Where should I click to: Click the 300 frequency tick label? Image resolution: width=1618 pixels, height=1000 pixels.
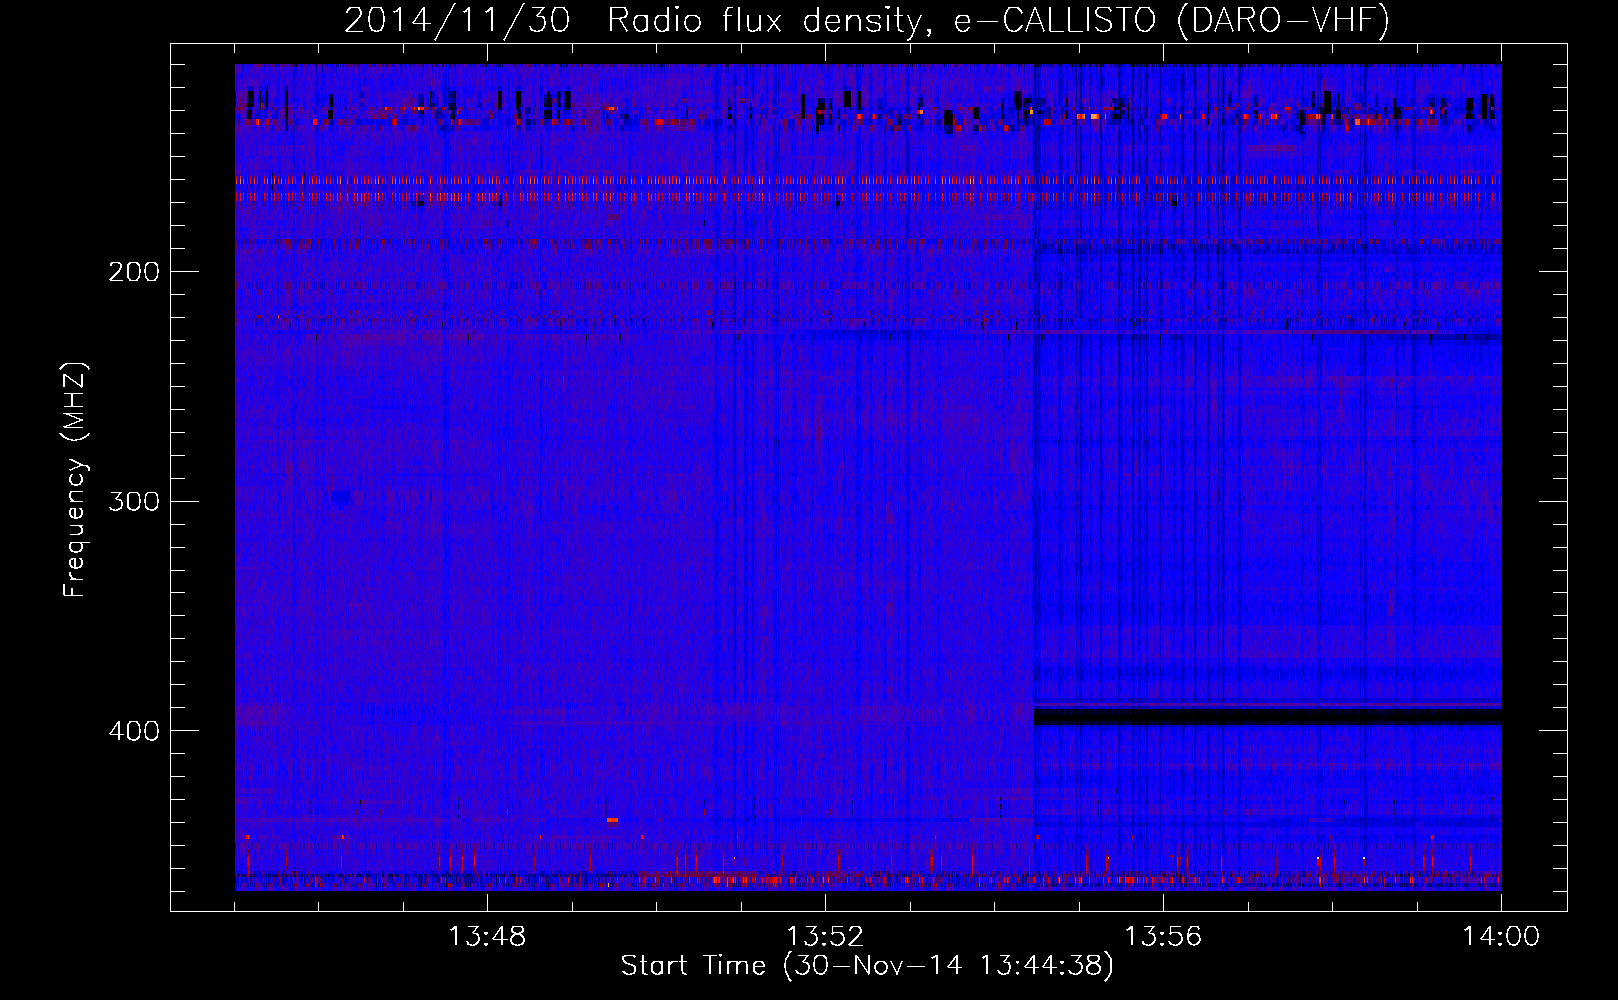[134, 501]
